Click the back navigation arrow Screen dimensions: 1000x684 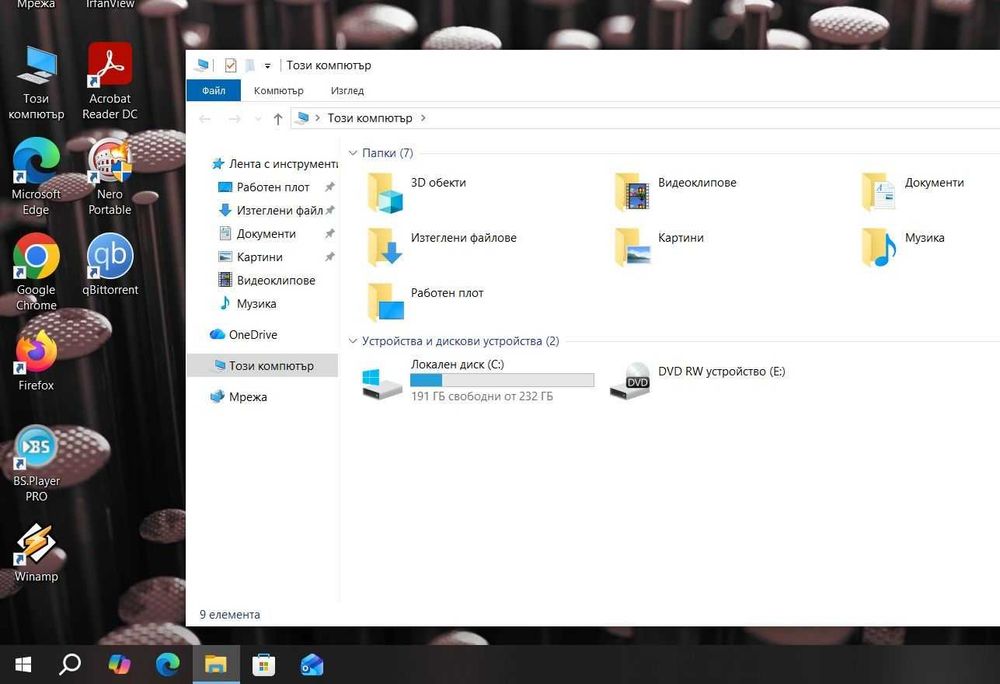(x=205, y=119)
